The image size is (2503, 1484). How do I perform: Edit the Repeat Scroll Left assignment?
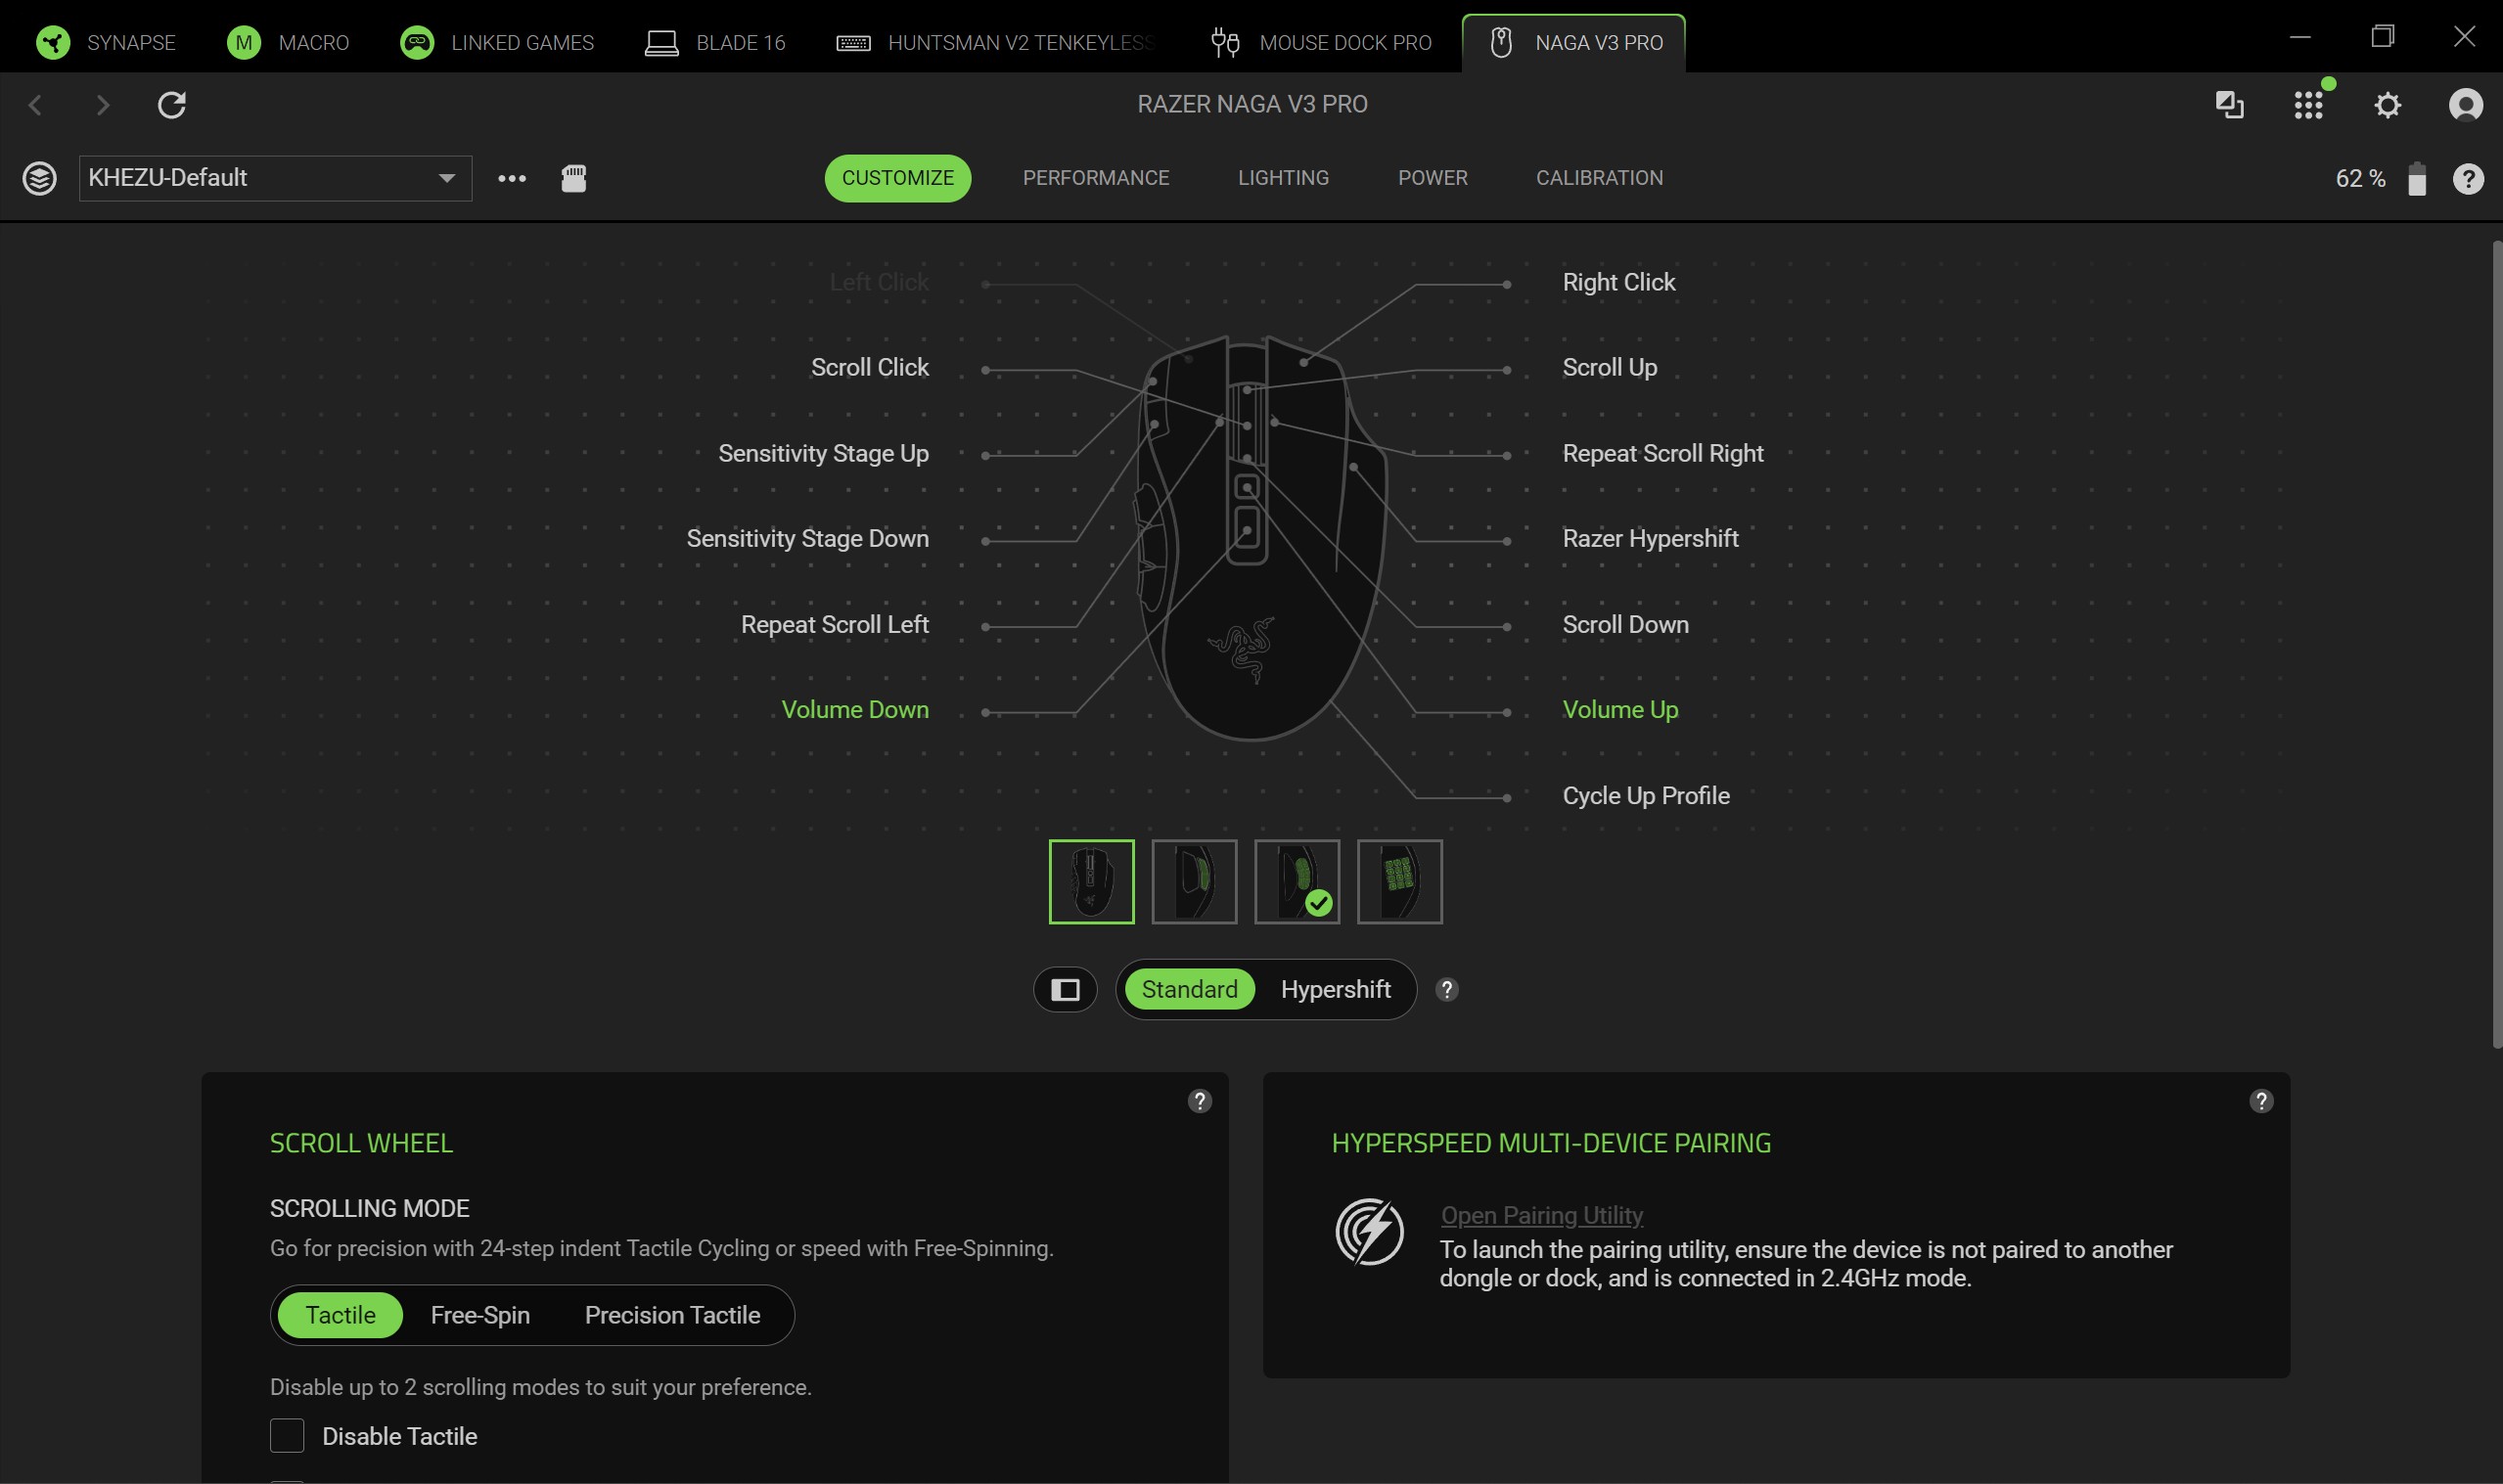click(834, 625)
